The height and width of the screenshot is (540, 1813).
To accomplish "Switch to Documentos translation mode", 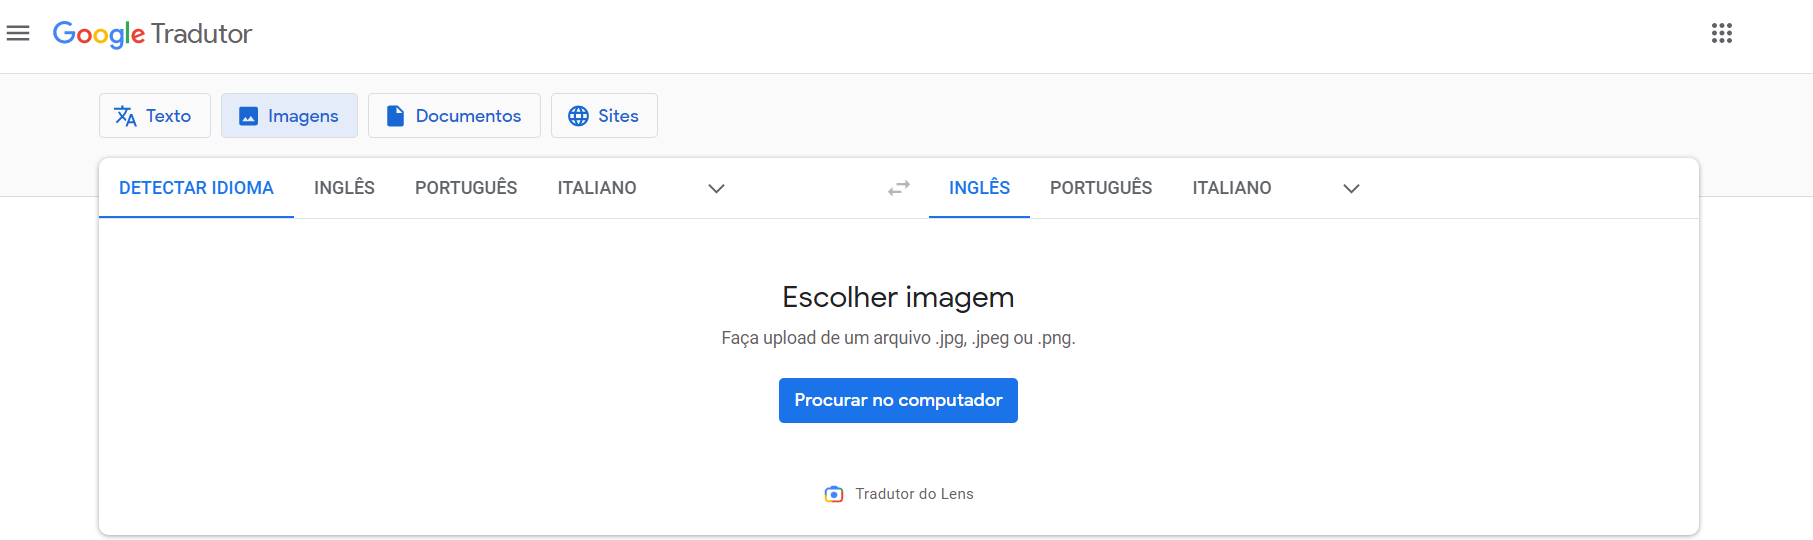I will (x=454, y=116).
